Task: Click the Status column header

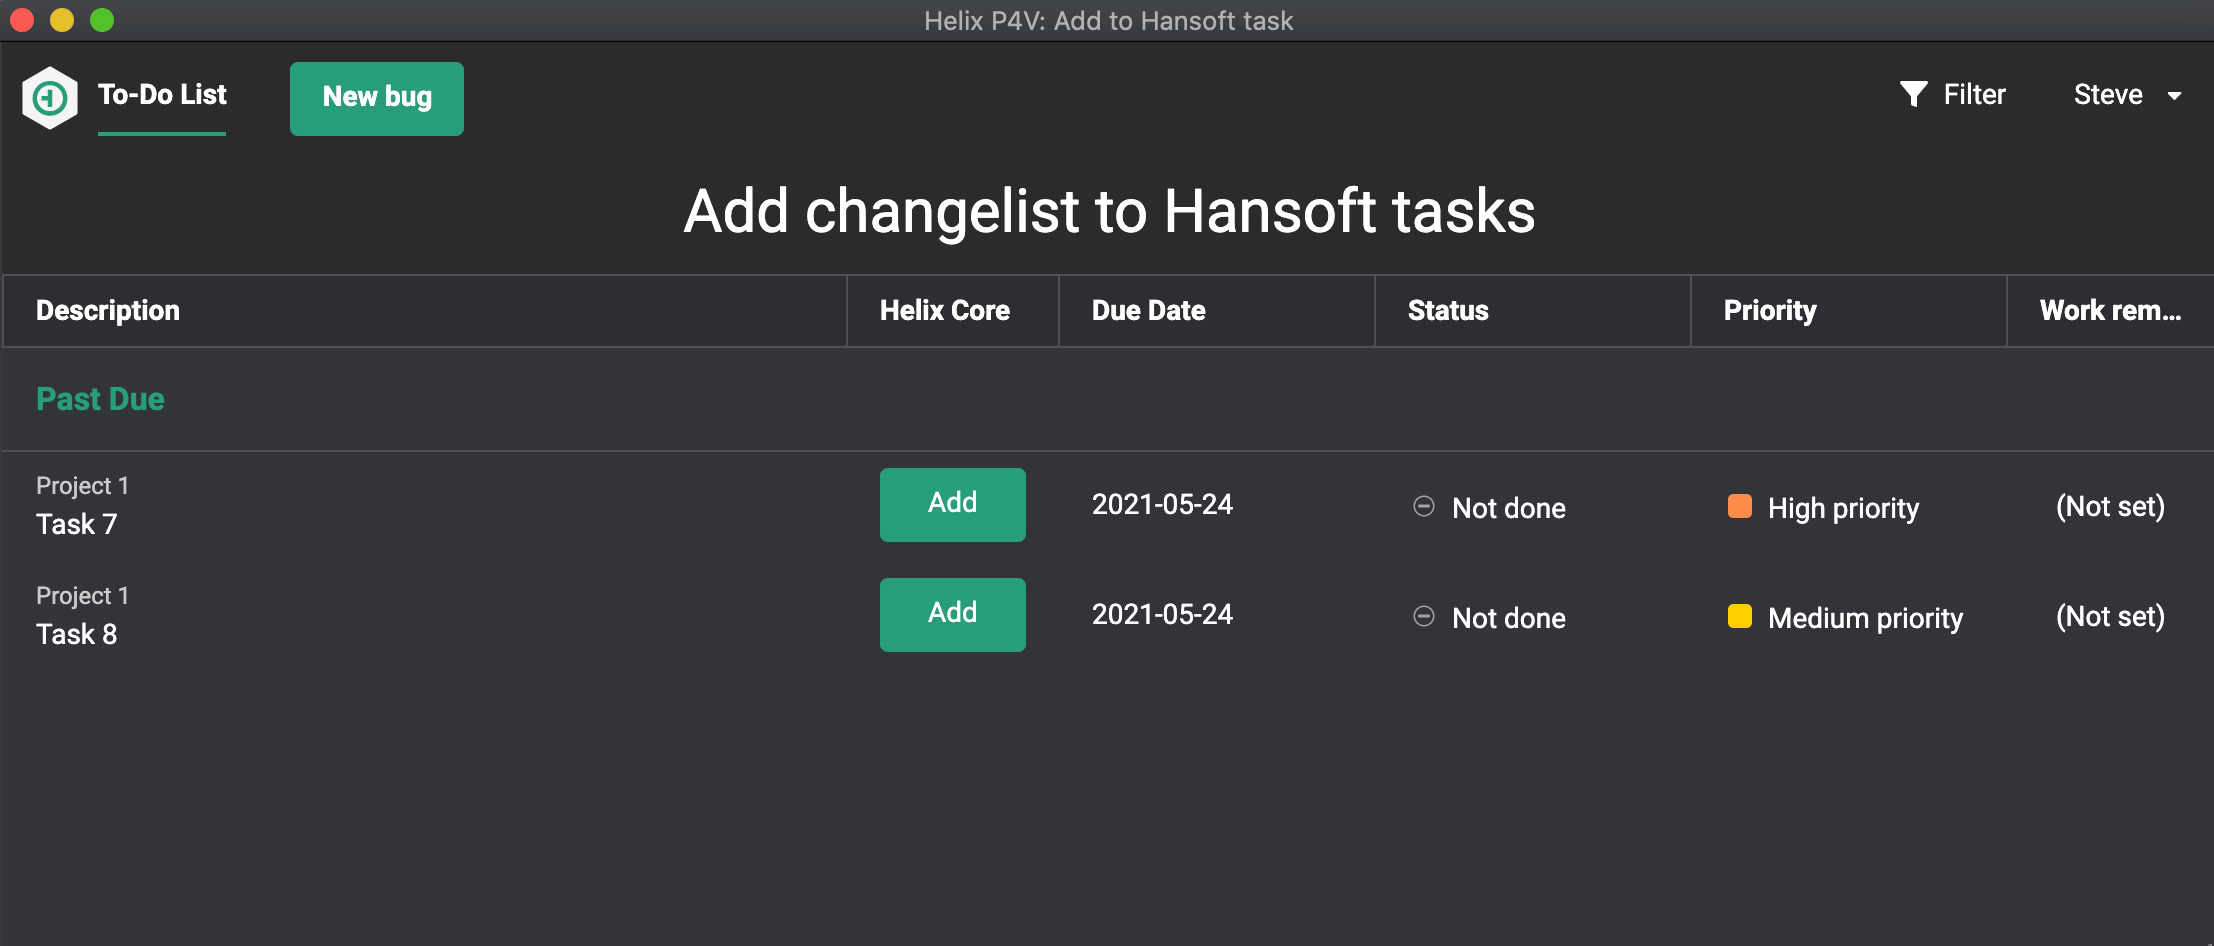Action: 1447,311
